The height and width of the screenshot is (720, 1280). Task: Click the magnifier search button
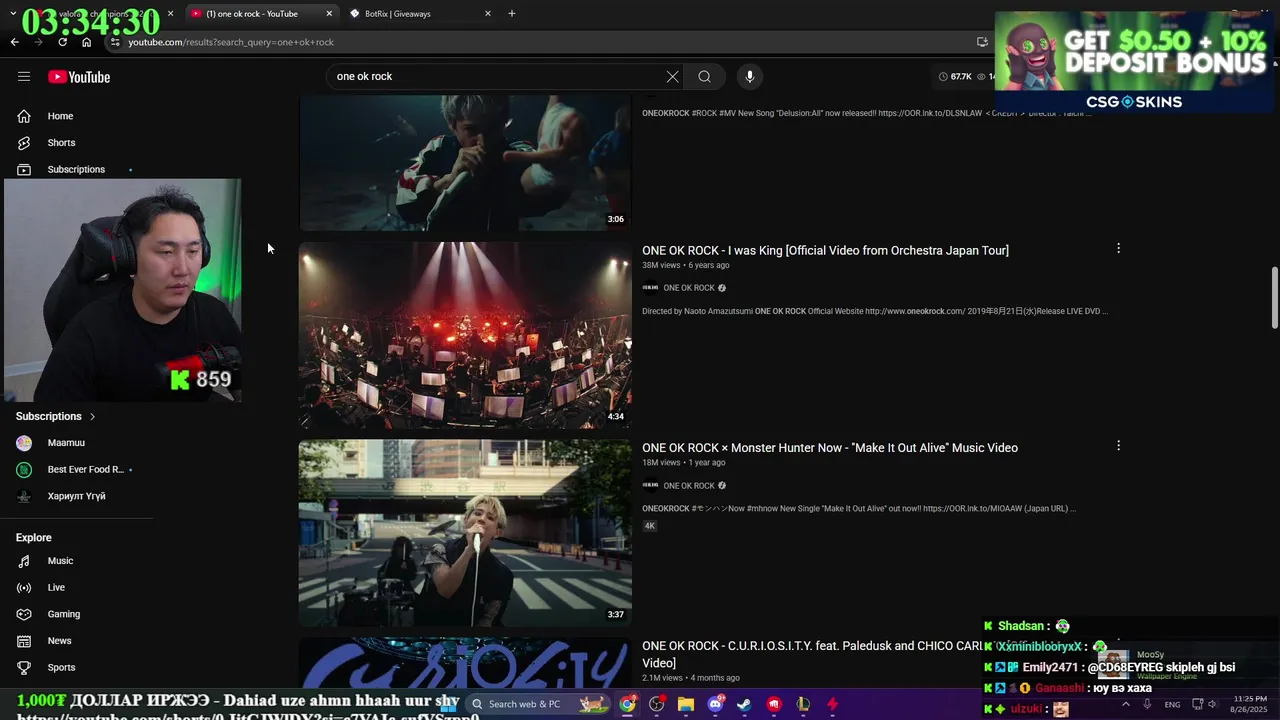[x=705, y=76]
